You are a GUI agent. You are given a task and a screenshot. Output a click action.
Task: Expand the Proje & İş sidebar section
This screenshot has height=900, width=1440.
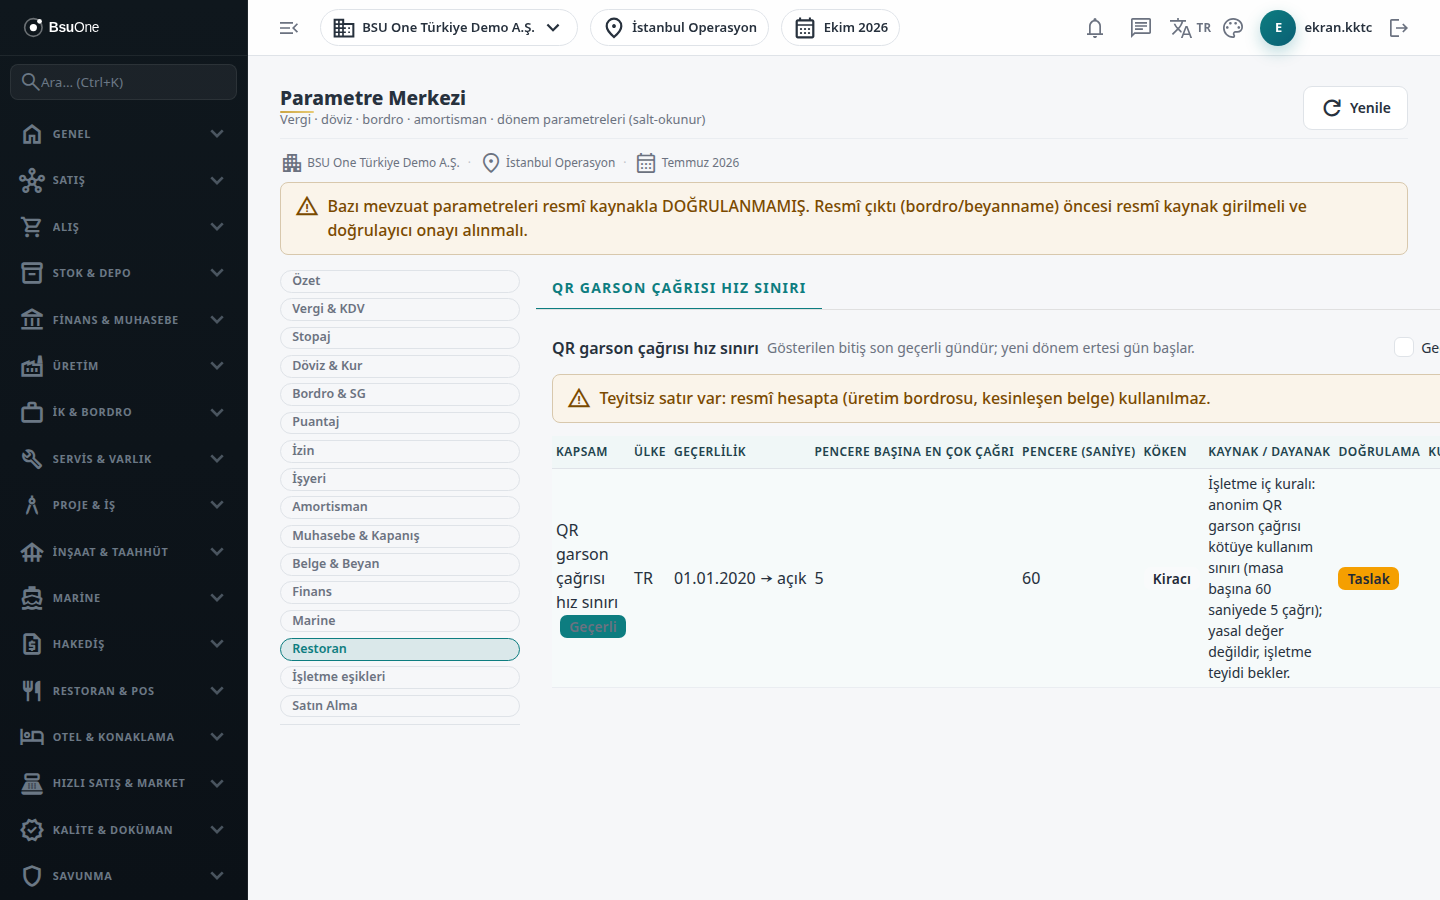[124, 505]
